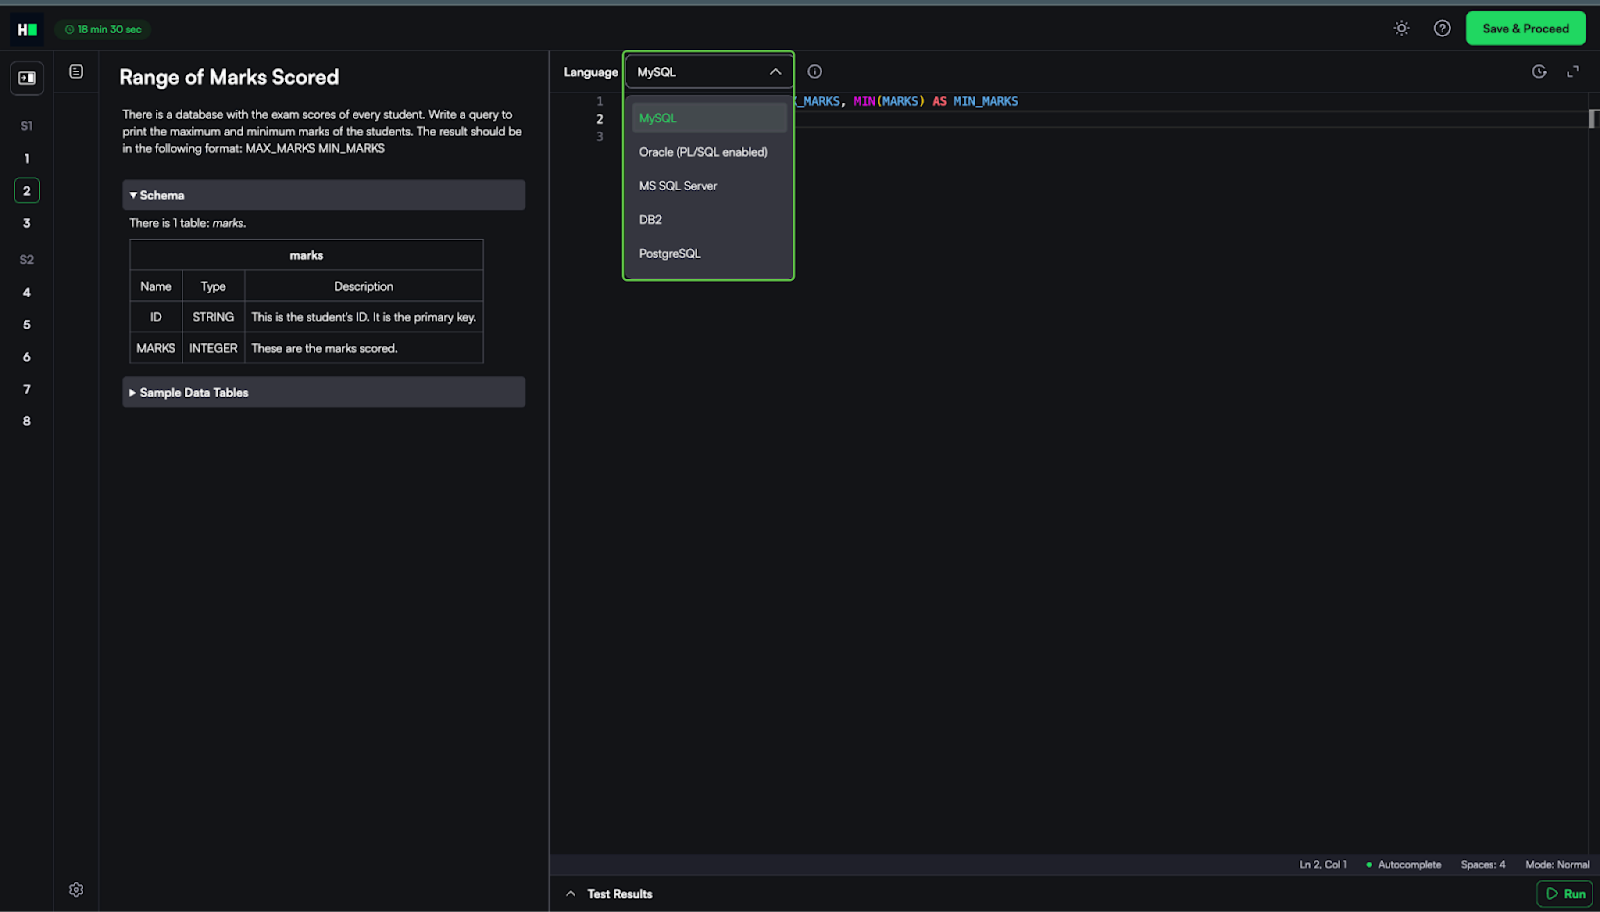Open the problem description list icon

[x=76, y=72]
